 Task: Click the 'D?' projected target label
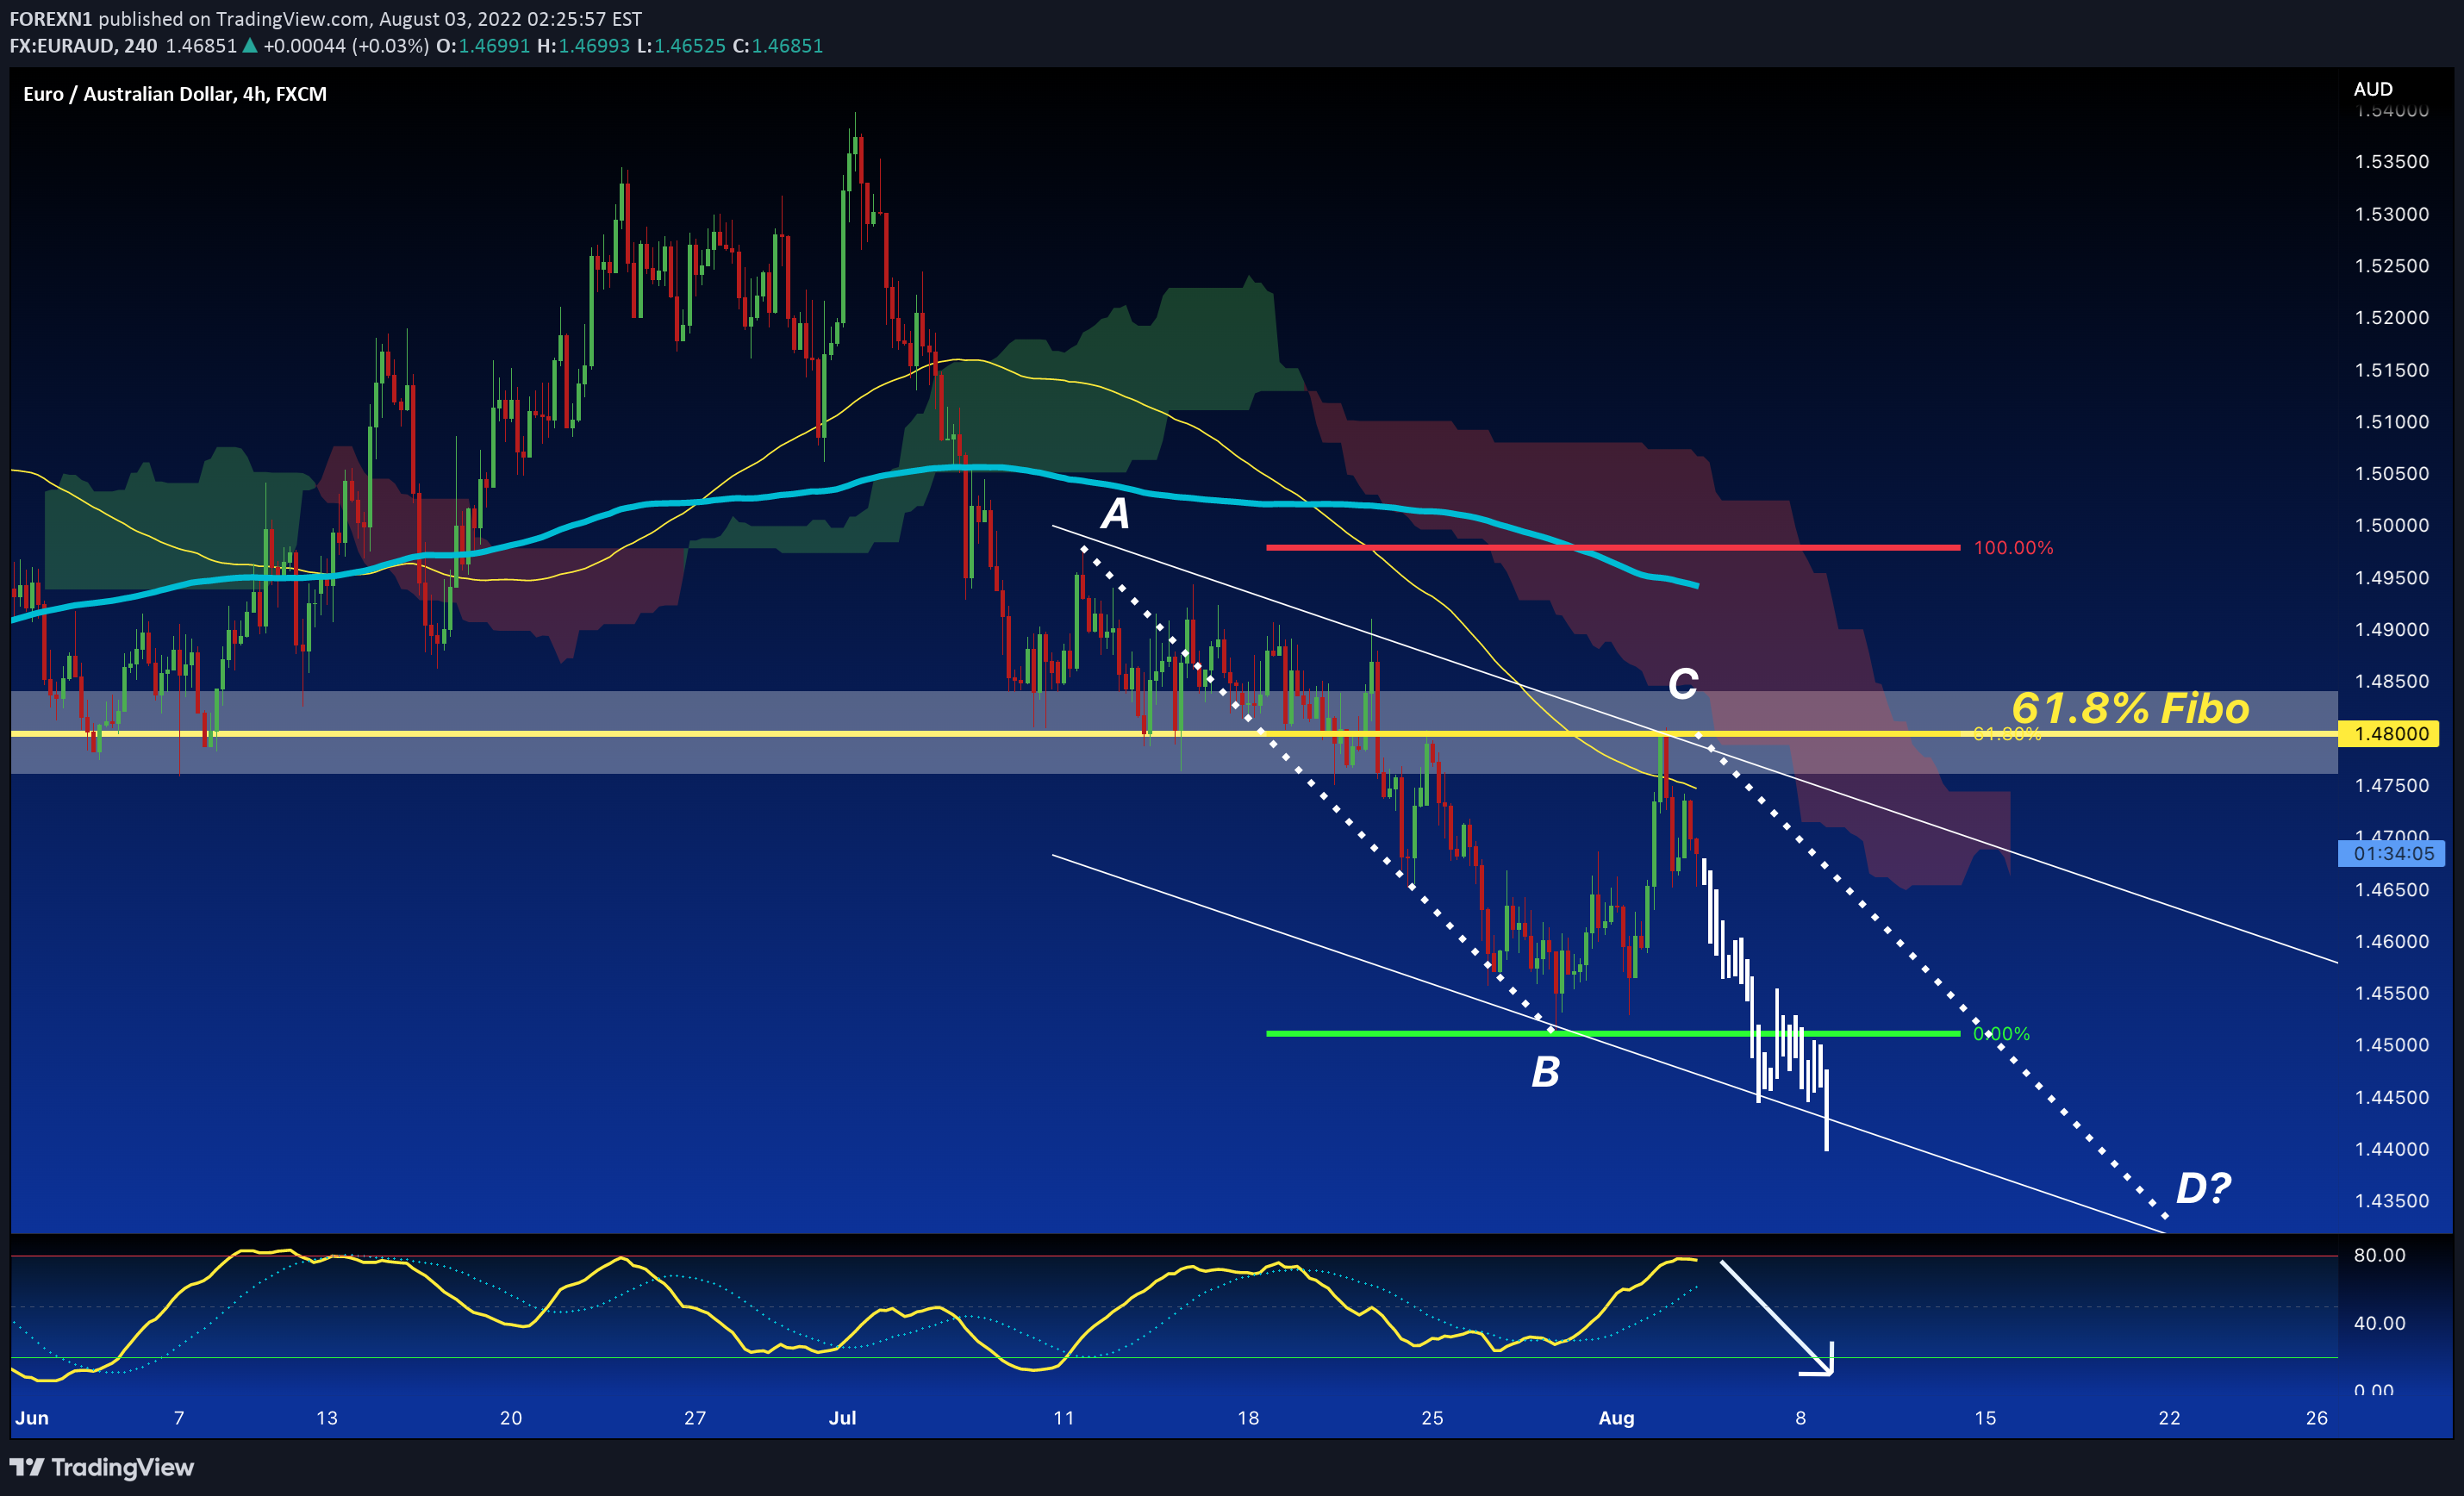tap(2203, 1188)
